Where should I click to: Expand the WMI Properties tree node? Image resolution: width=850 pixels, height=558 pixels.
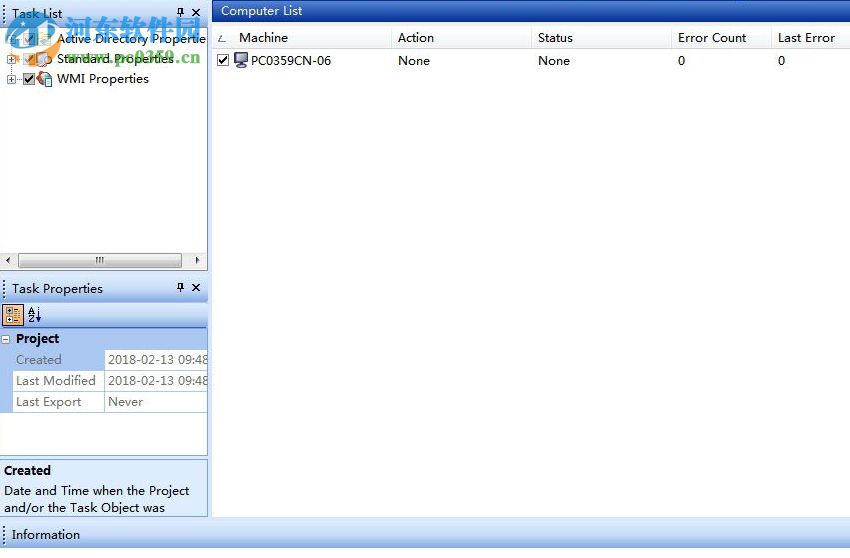coord(11,79)
